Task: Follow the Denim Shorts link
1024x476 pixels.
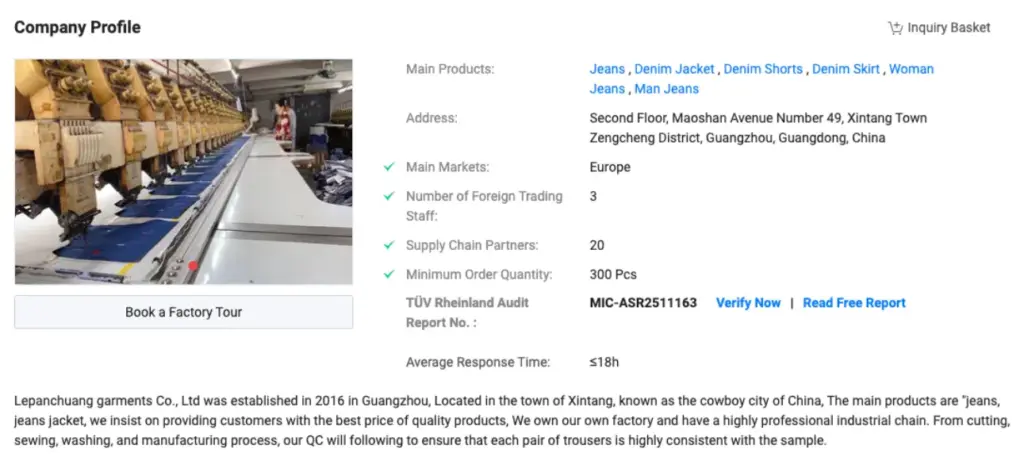Action: (763, 69)
